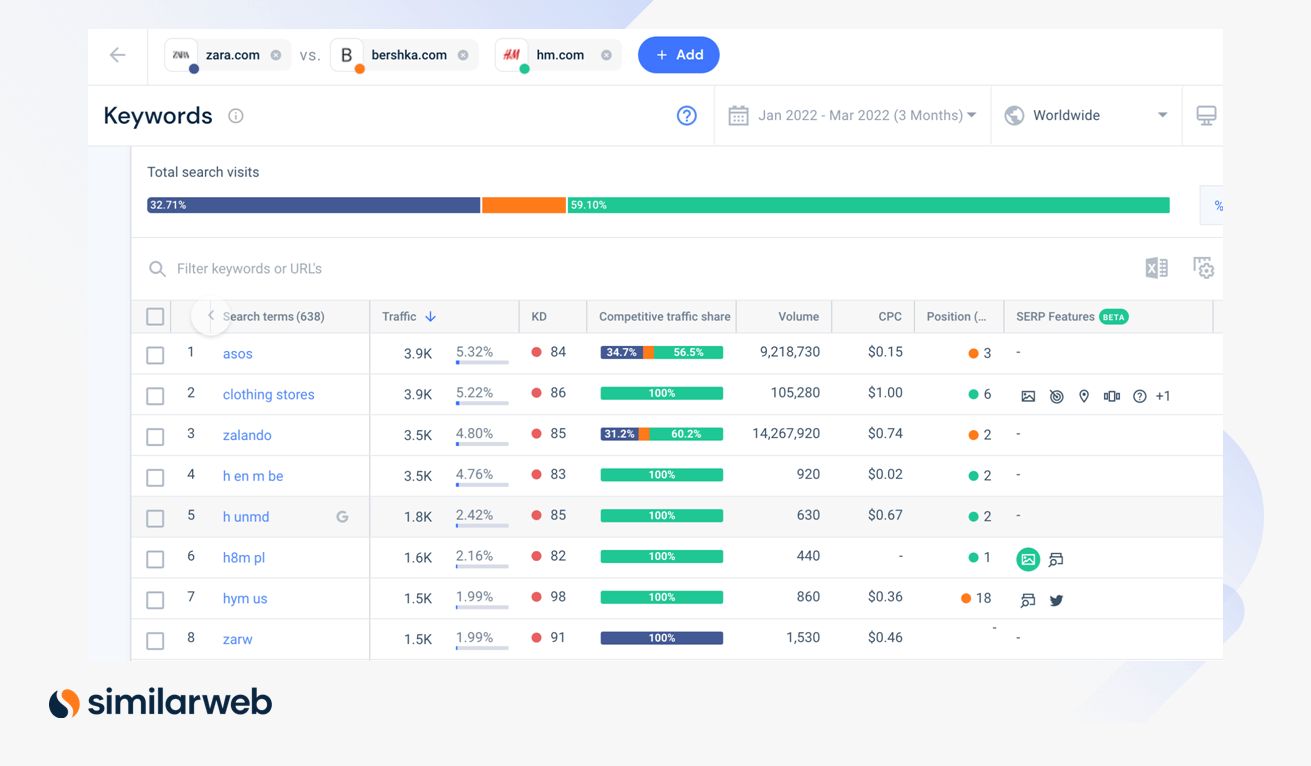This screenshot has width=1311, height=766.
Task: Sort by the Traffic column header
Action: [x=408, y=317]
